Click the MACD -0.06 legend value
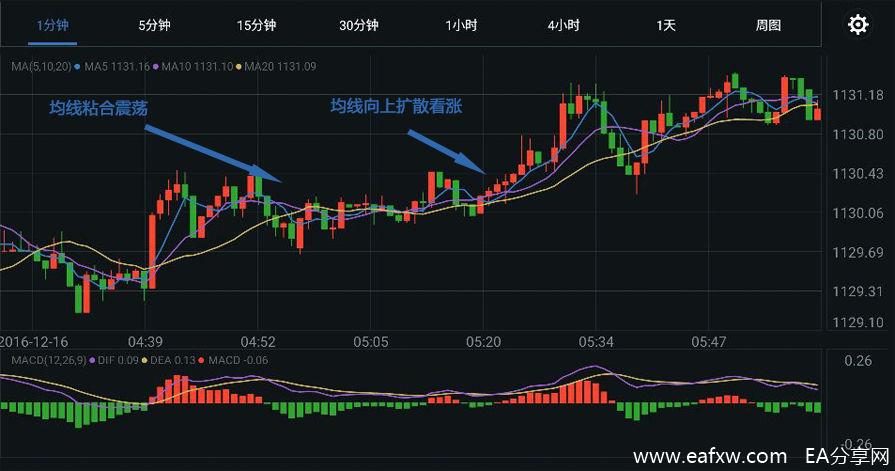Image resolution: width=895 pixels, height=471 pixels. [238, 360]
